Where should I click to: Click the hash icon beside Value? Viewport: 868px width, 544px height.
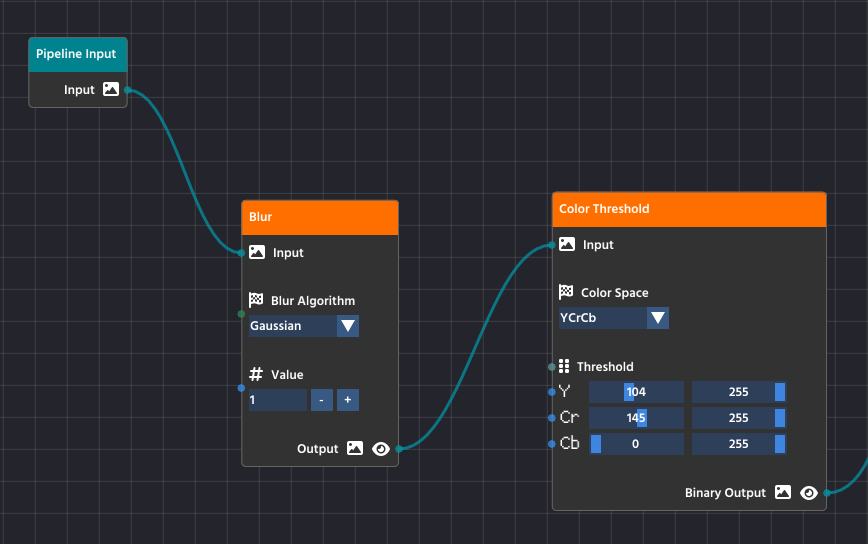pyautogui.click(x=256, y=374)
